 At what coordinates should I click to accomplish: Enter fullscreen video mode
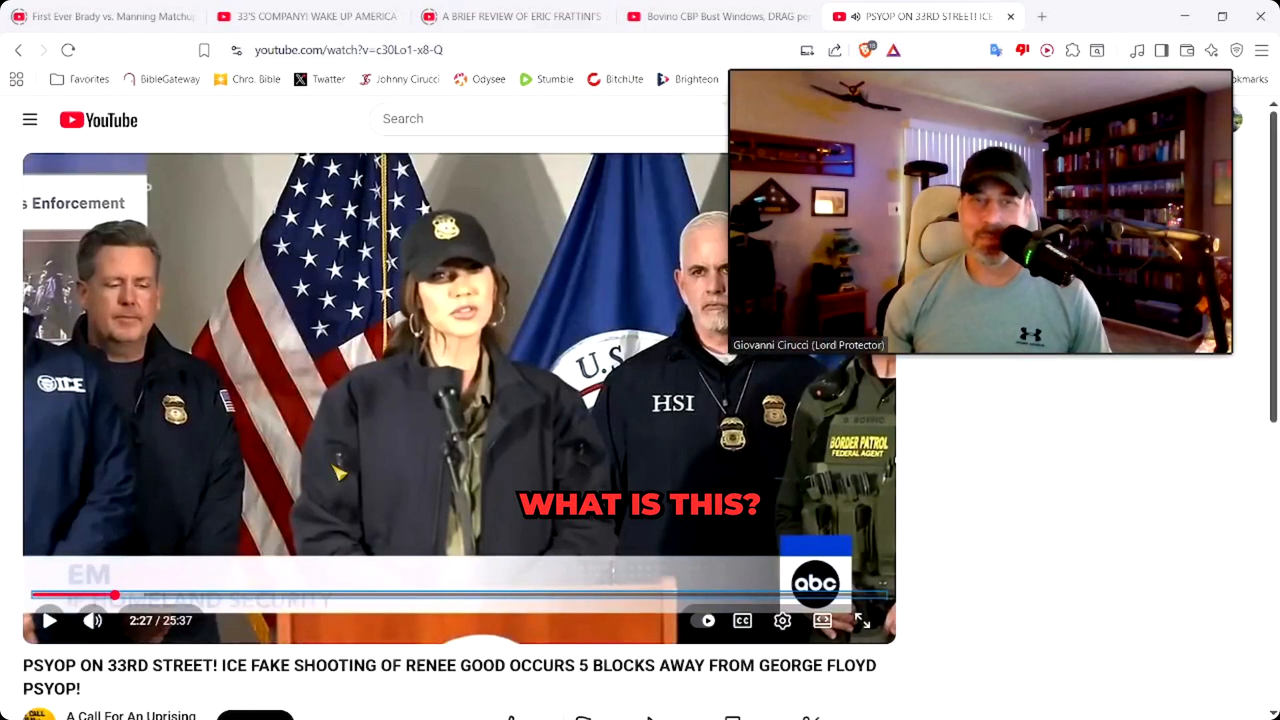click(862, 621)
